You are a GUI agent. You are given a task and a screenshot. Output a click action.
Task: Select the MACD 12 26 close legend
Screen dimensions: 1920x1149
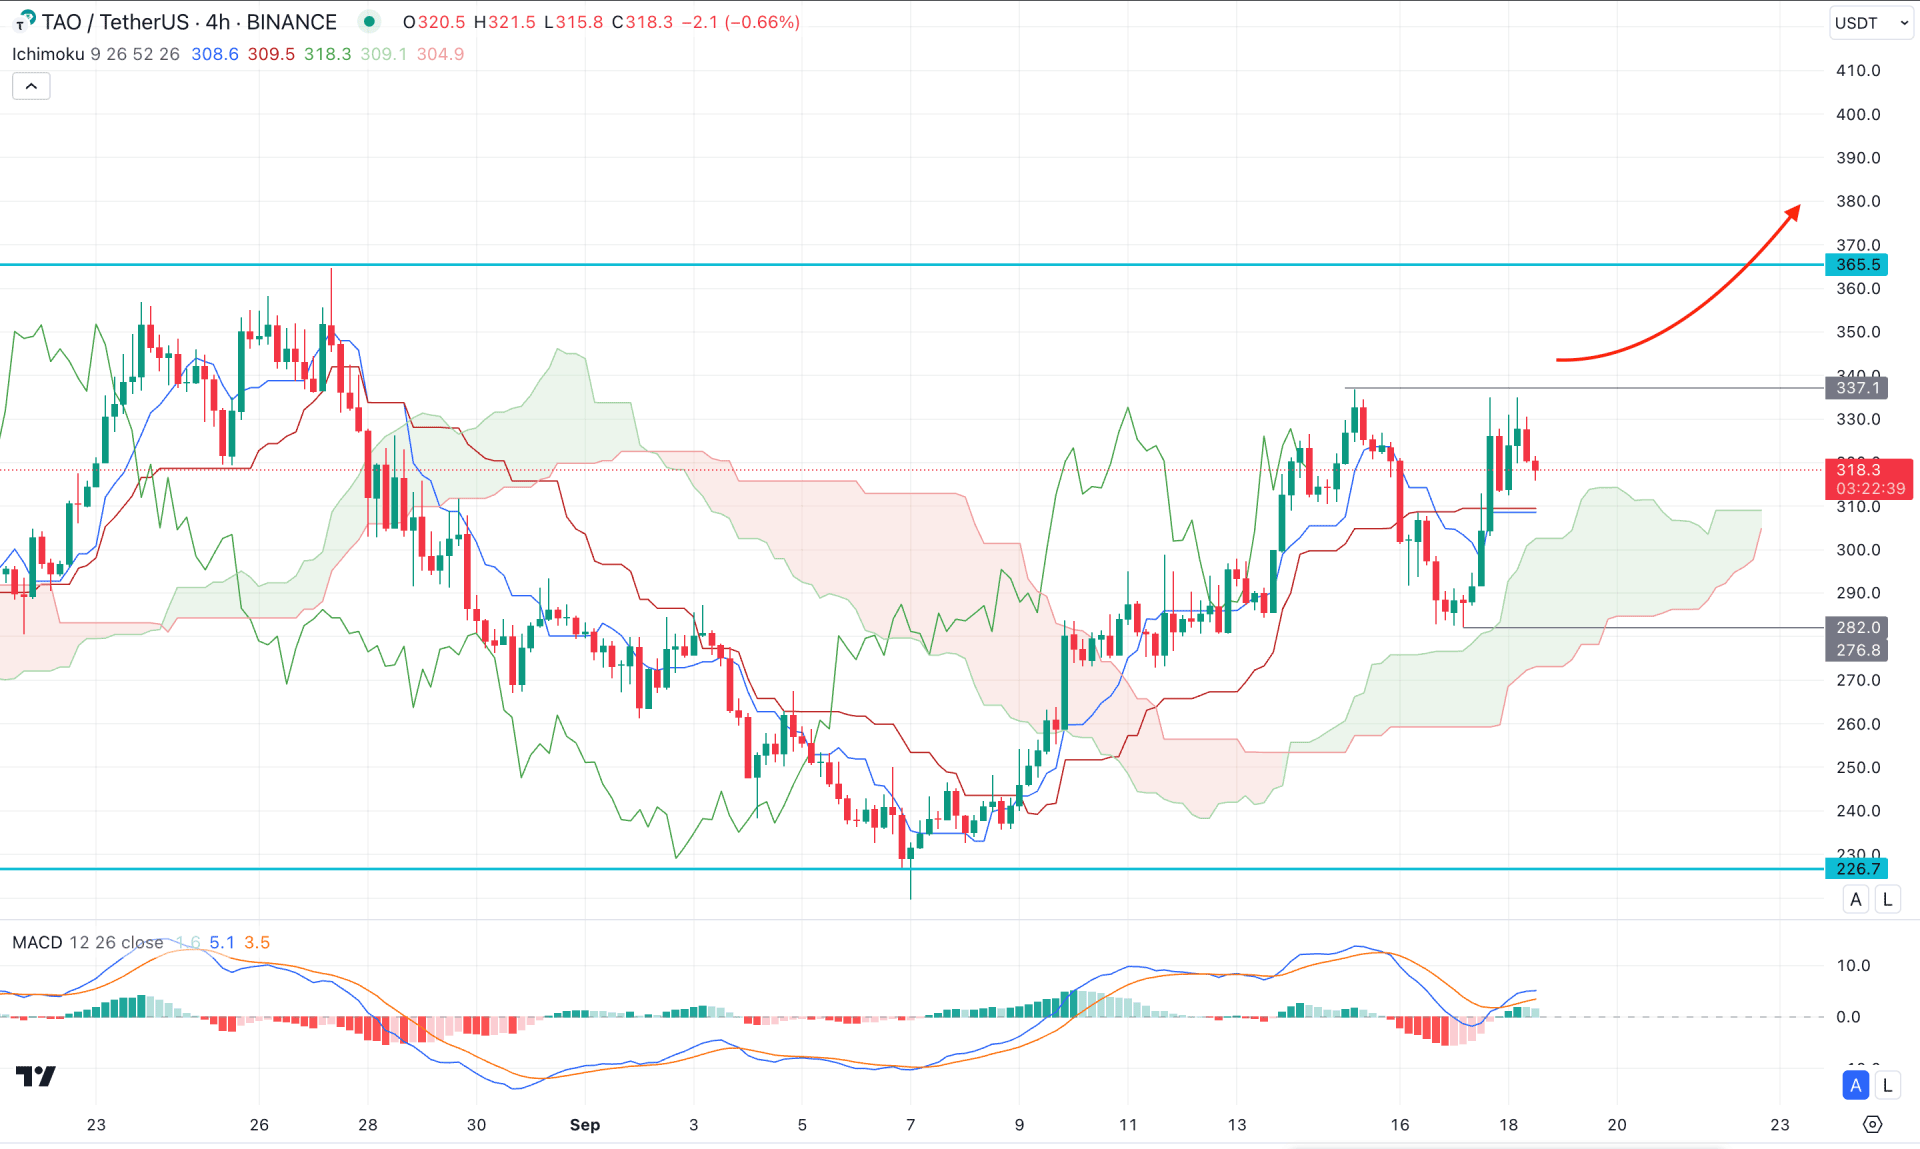88,942
